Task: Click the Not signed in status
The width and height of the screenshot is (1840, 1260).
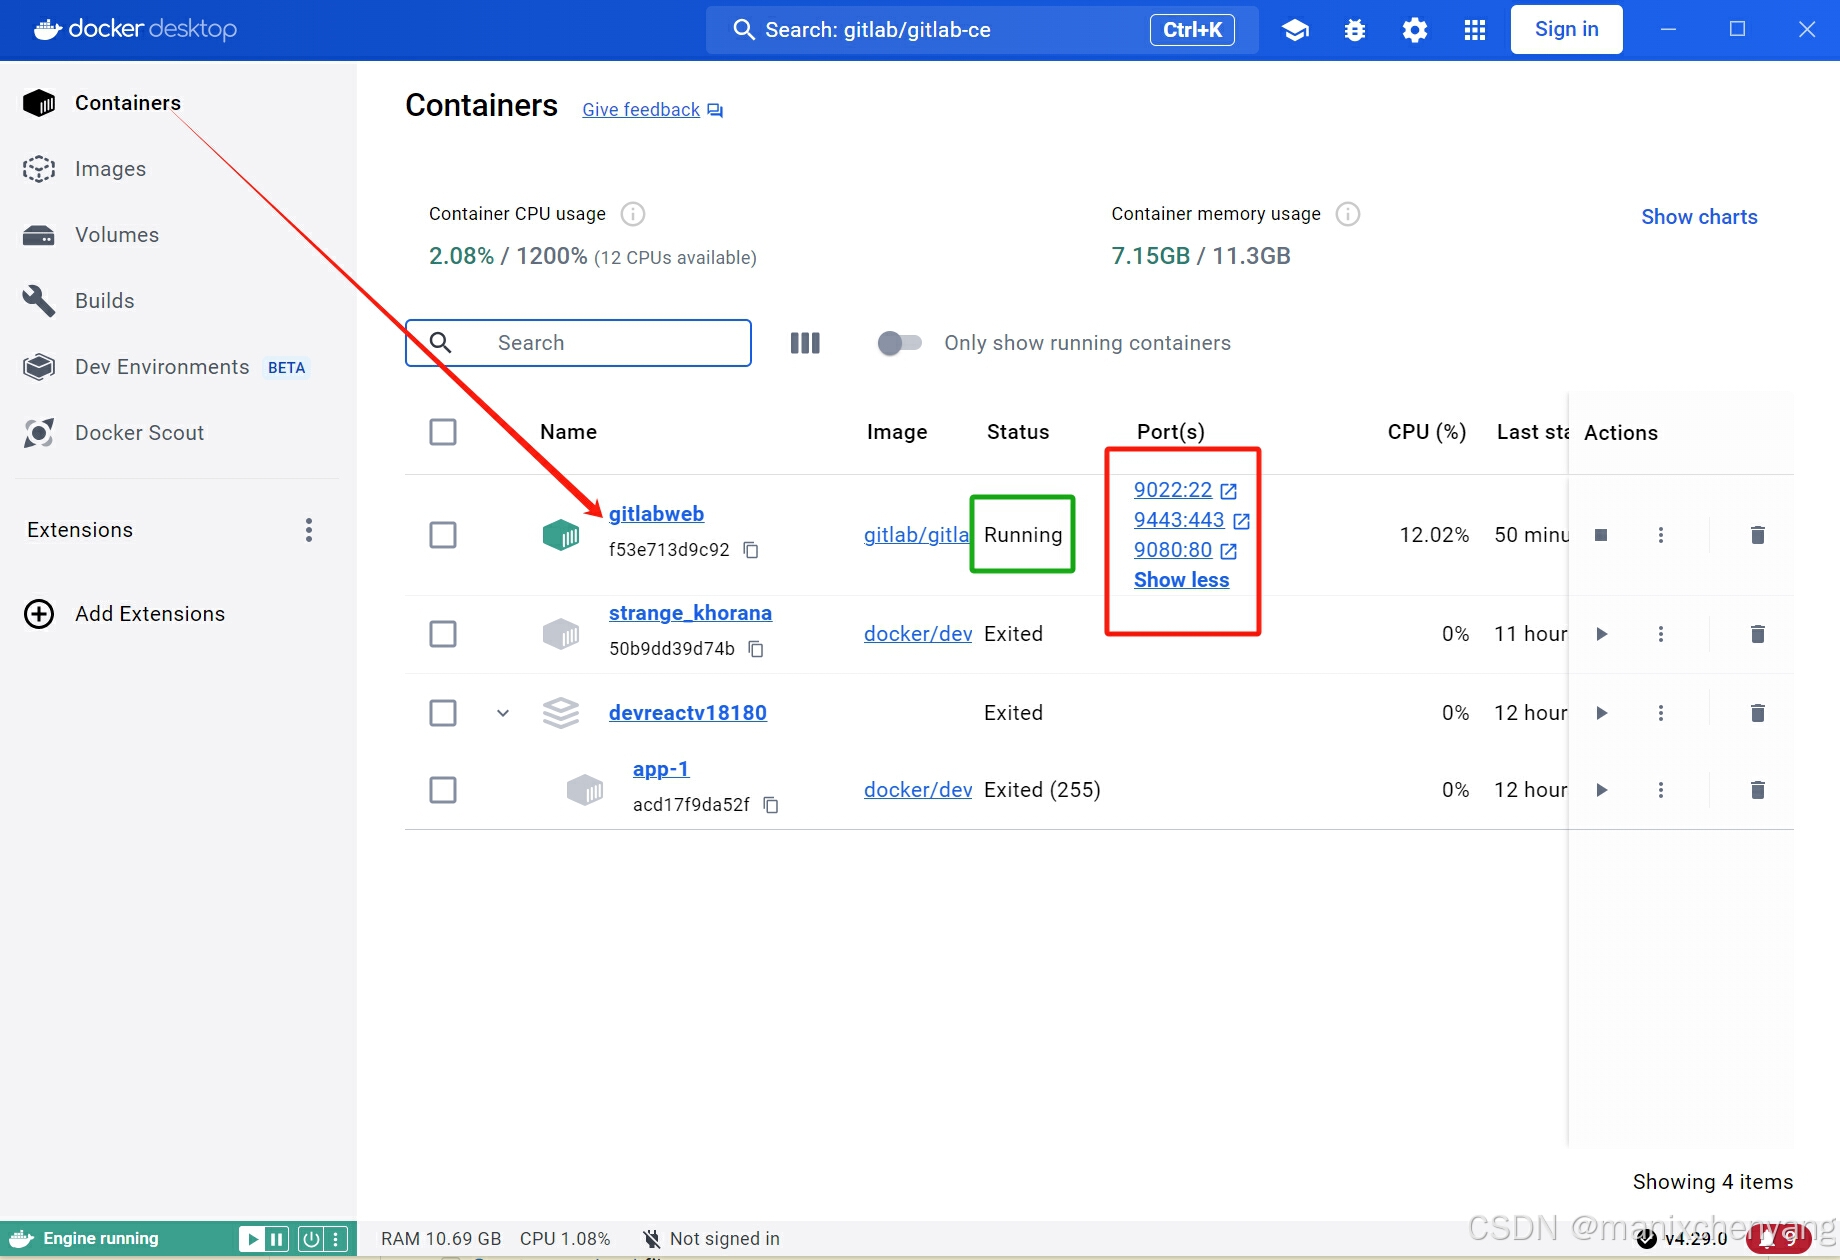Action: coord(711,1239)
